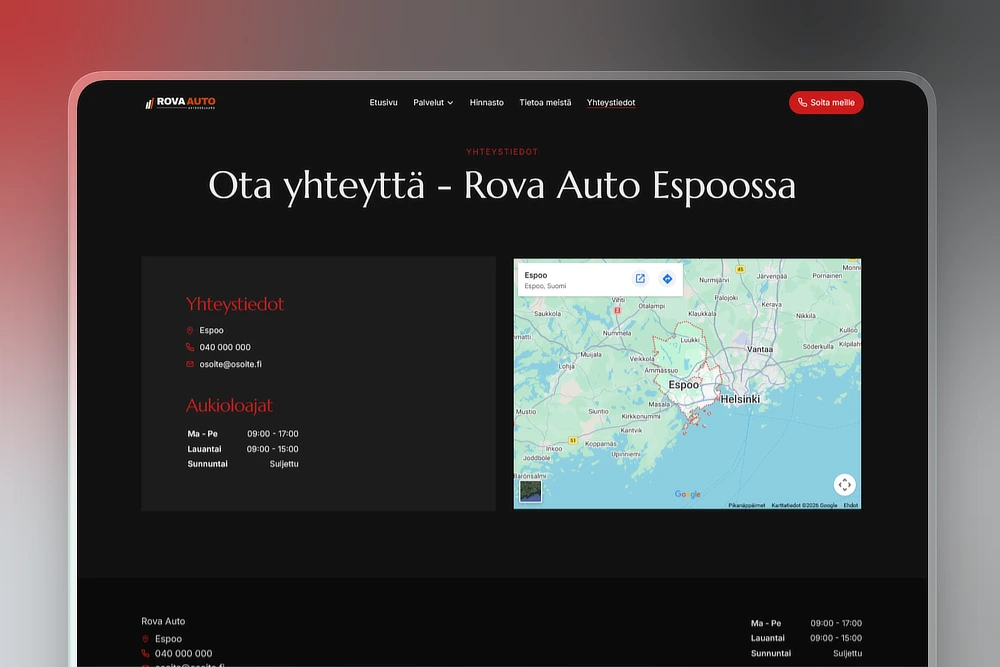1000x667 pixels.
Task: Click the Sunnuntai row in the Aukioloajat card
Action: [x=242, y=464]
